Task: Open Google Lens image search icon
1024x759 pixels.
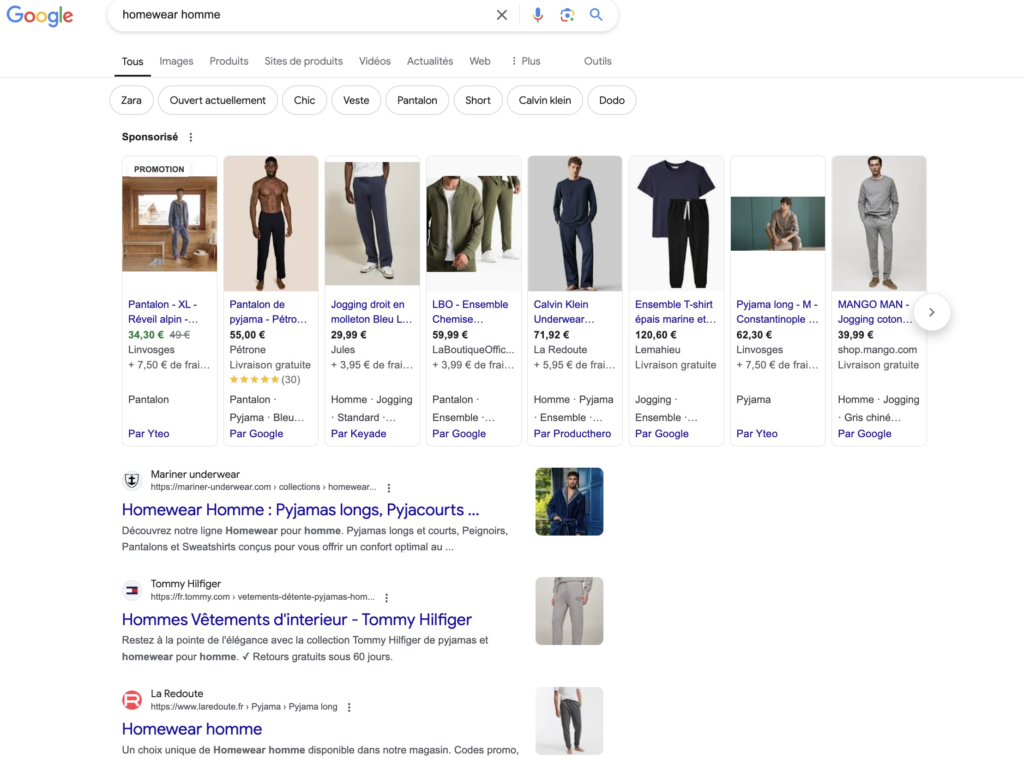Action: coord(567,15)
